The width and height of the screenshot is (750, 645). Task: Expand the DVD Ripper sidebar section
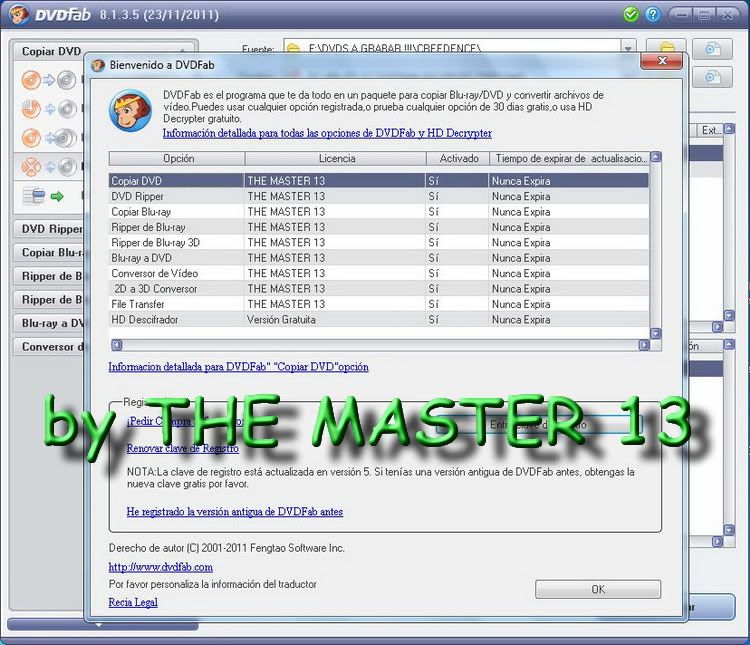(x=49, y=229)
